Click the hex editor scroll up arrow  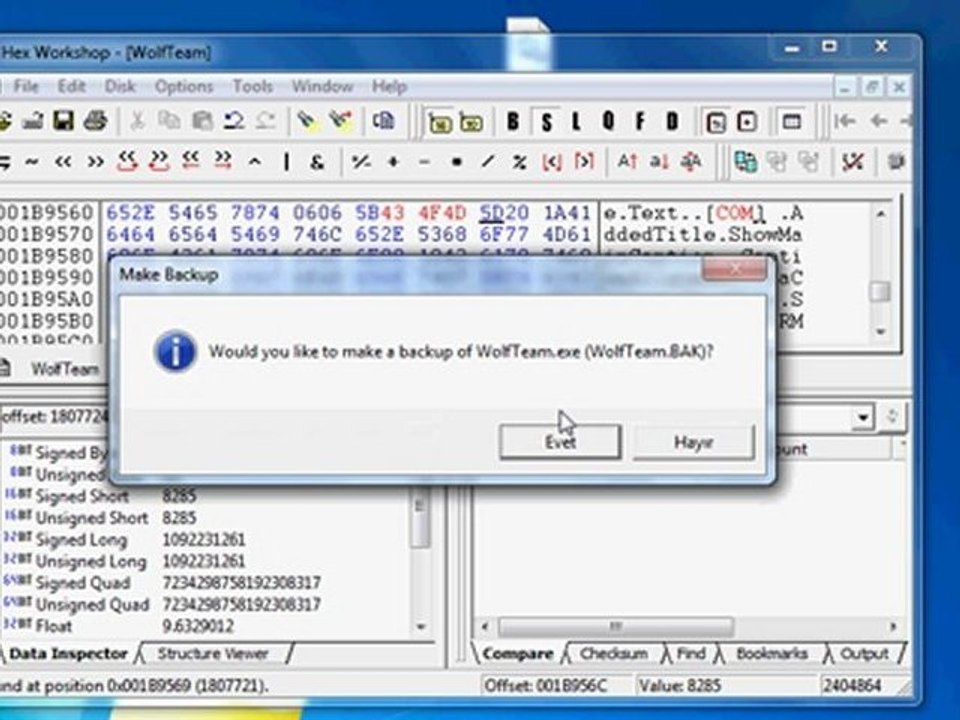(x=880, y=214)
